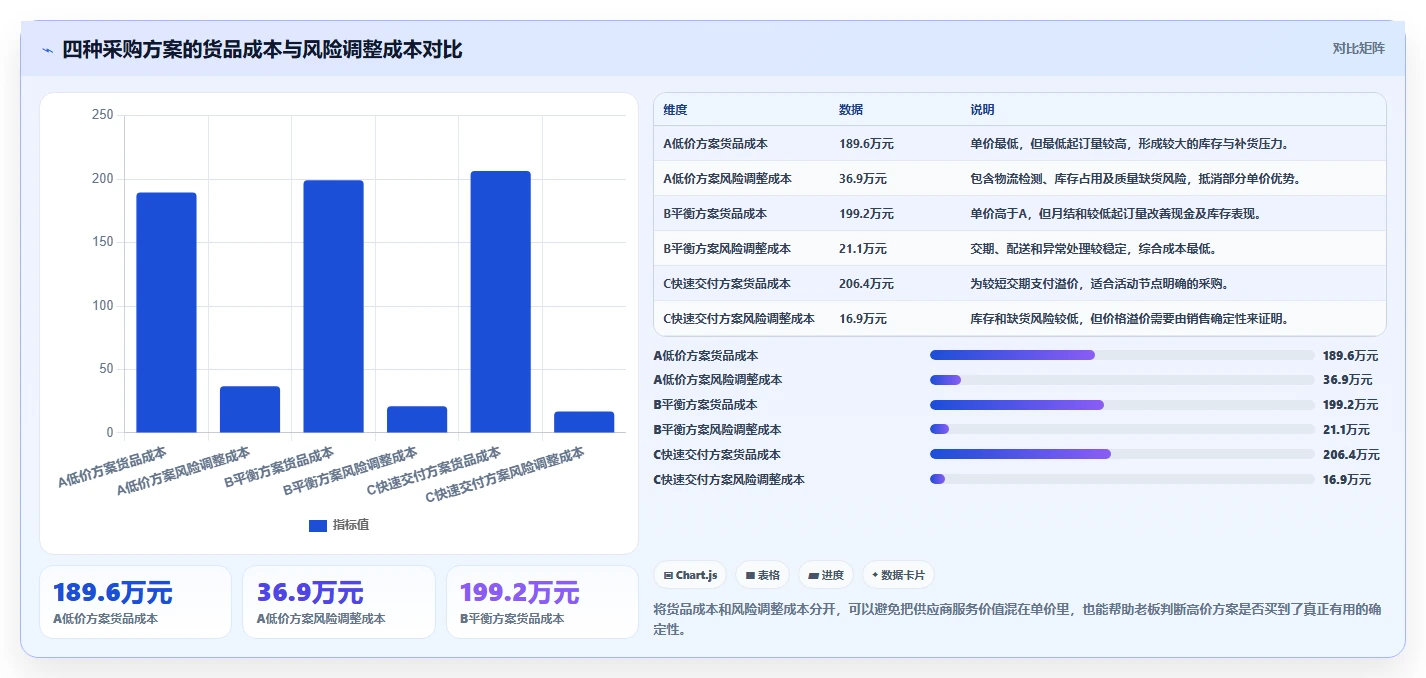Click the C快速交付方案风险调整成本 progress bar

click(x=1122, y=479)
